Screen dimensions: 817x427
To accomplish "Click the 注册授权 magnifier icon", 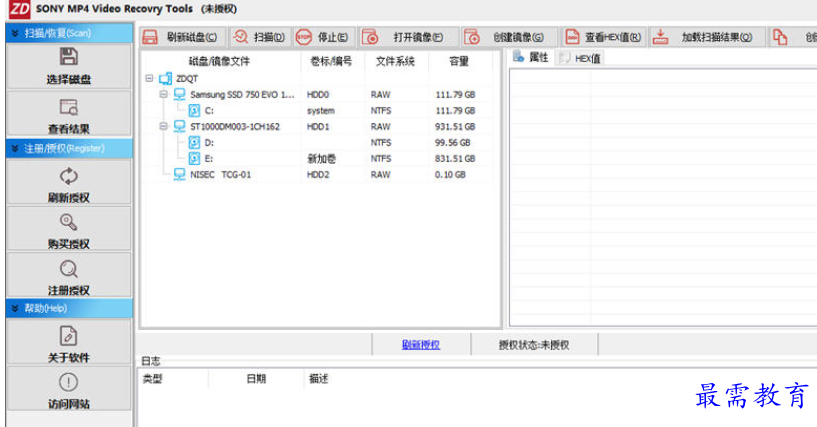I will [x=68, y=269].
